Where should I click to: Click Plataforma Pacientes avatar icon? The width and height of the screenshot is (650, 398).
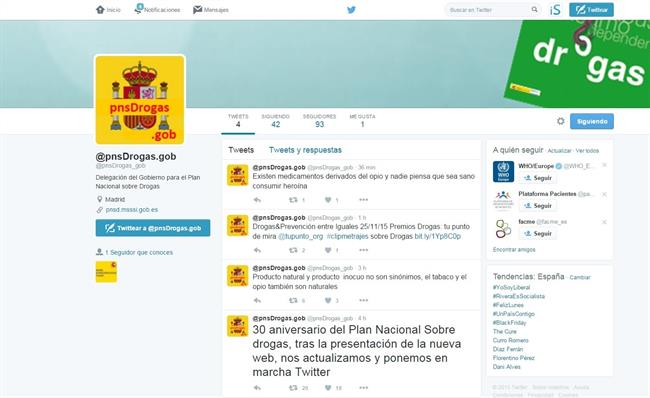(503, 200)
